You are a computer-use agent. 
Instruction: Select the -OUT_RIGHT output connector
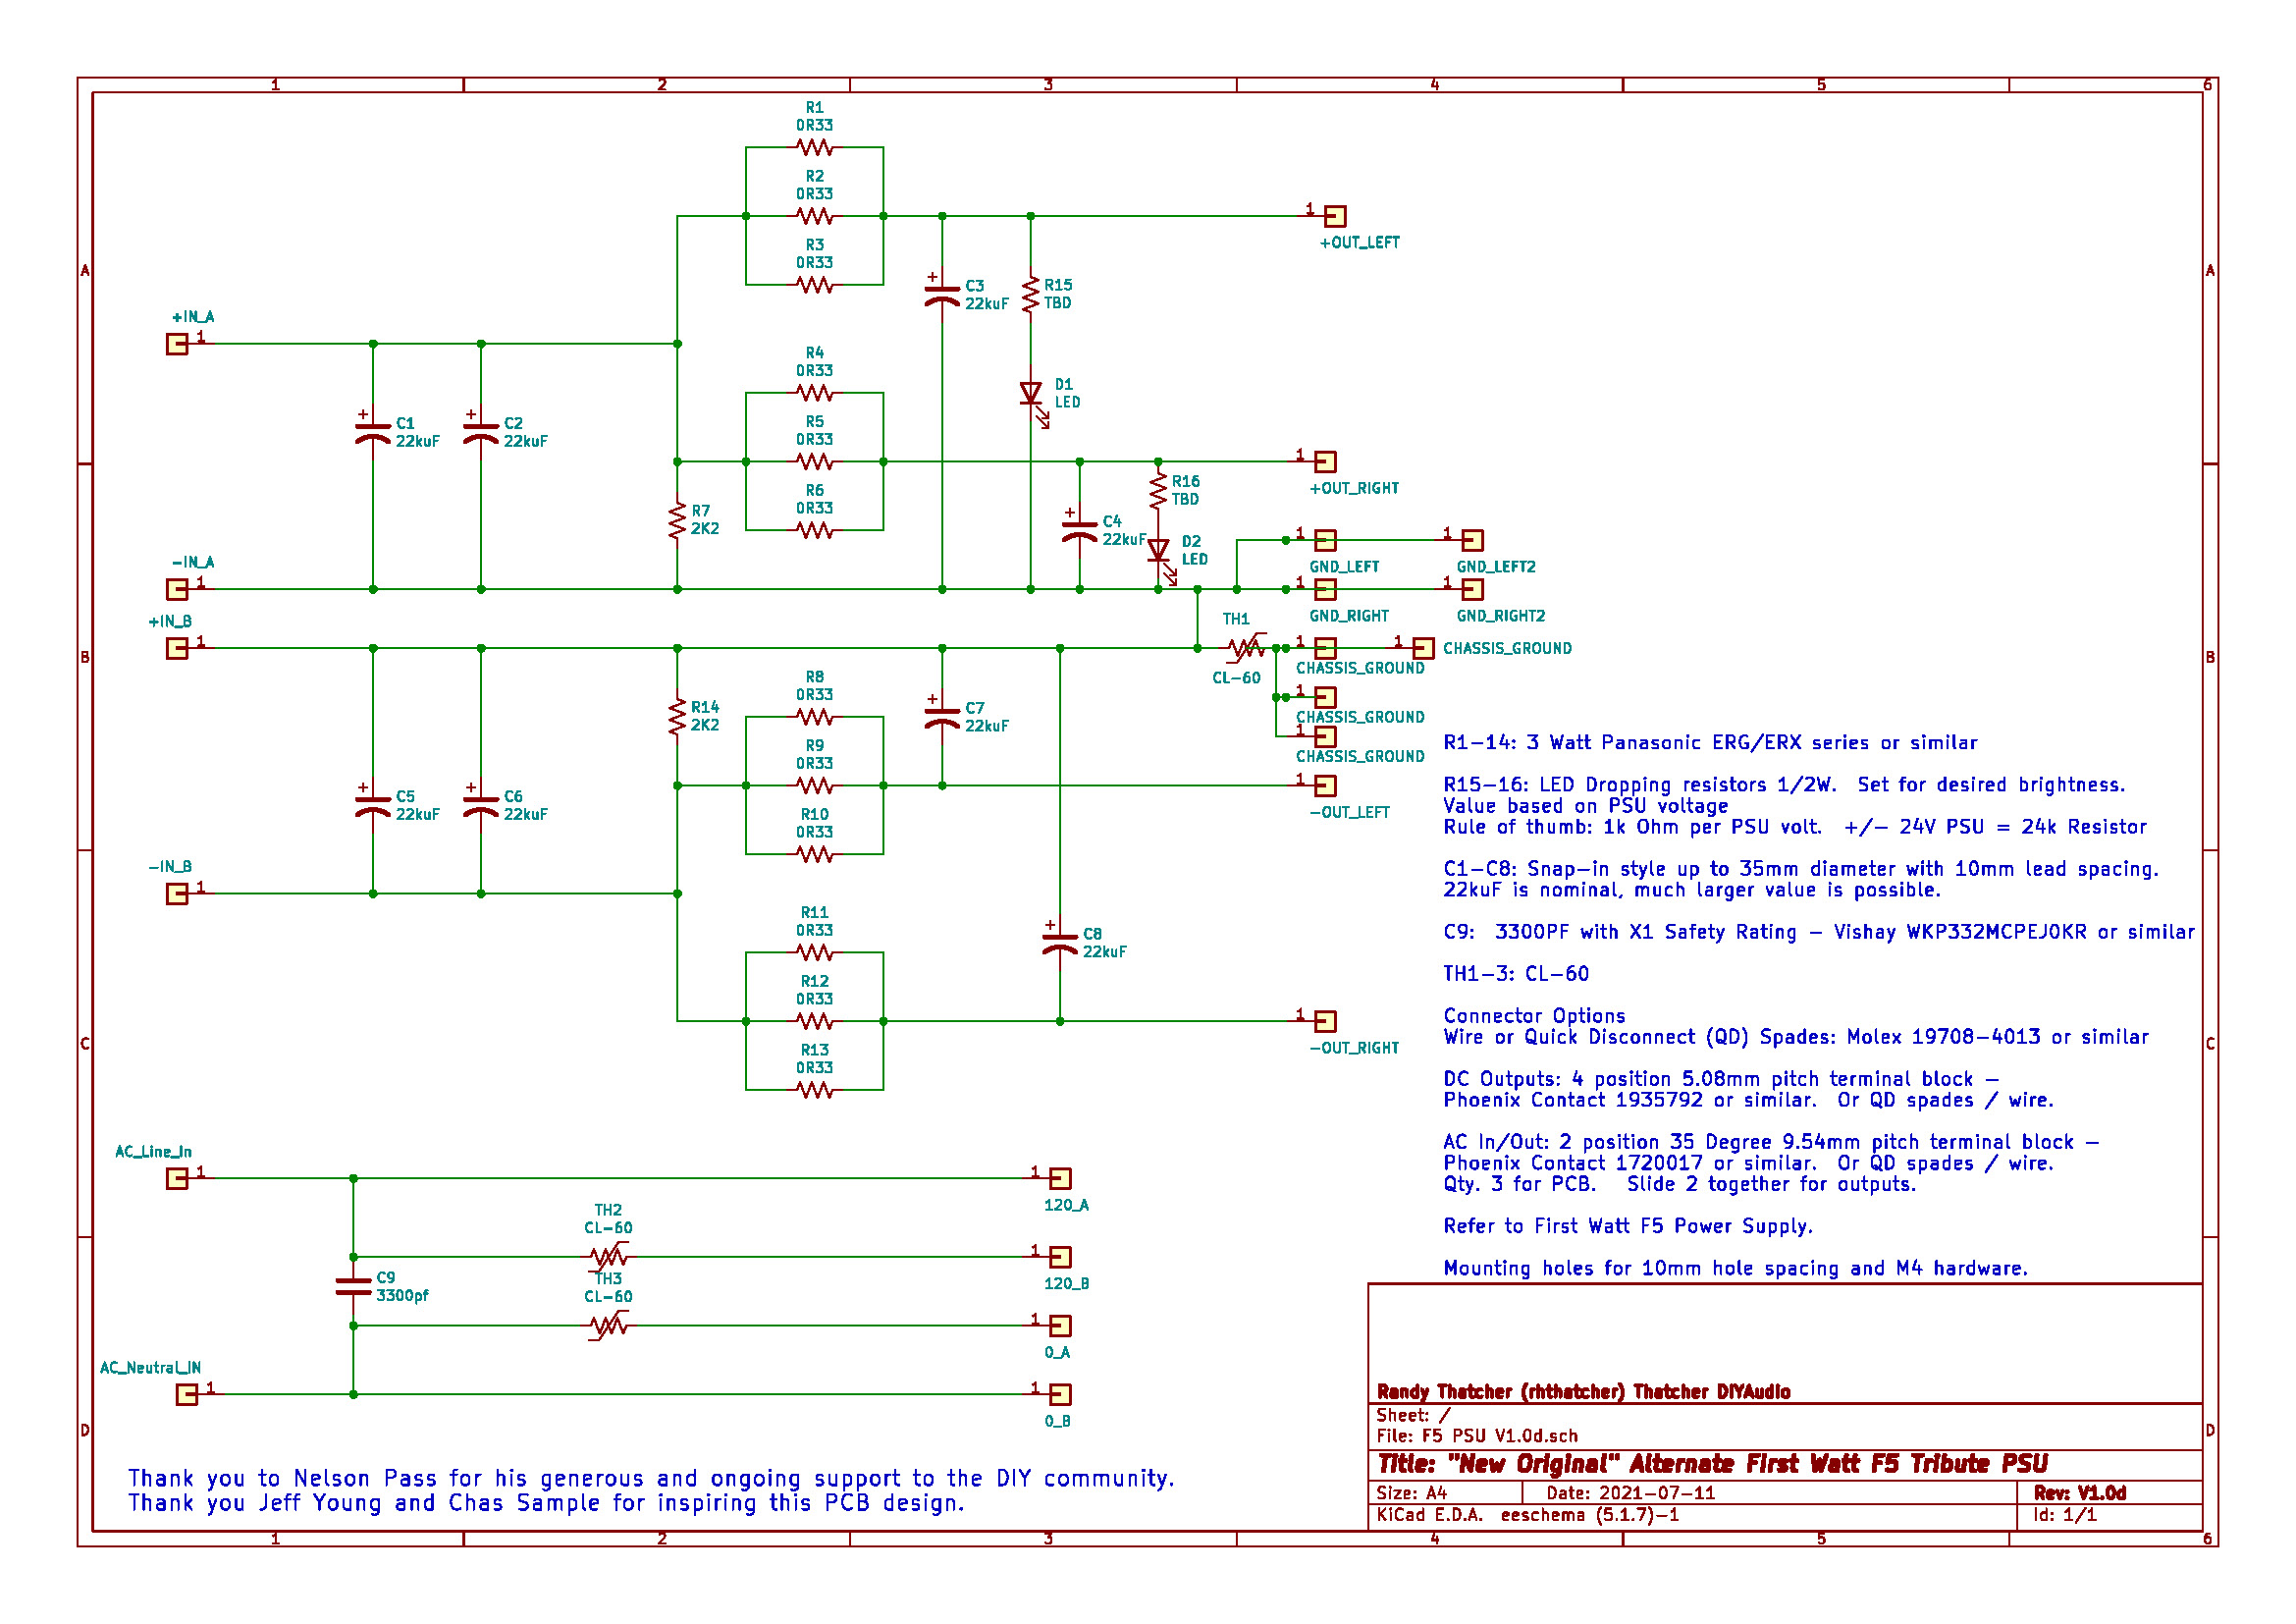point(1325,1021)
